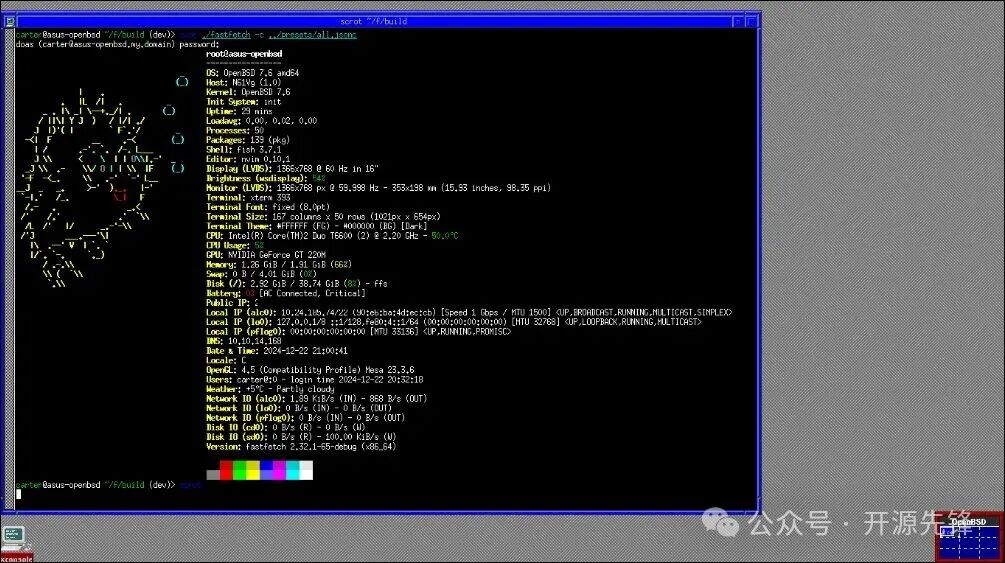Click the Memory usage line
Viewport: 1005px width, 563px height.
coord(279,264)
